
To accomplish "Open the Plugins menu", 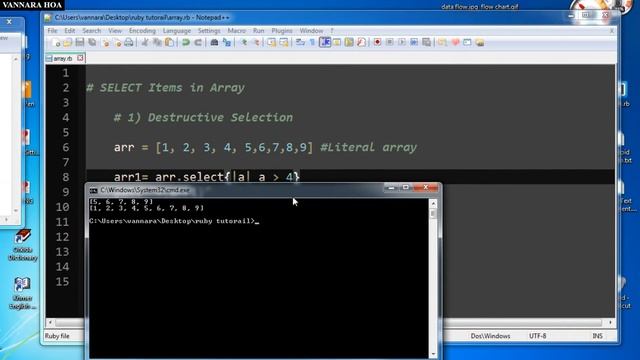I will [282, 31].
